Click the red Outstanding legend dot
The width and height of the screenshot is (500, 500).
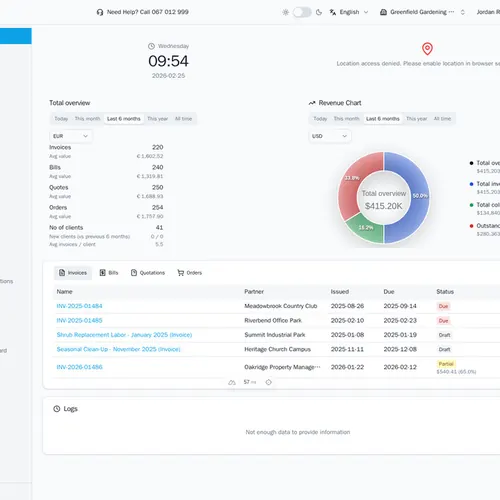[471, 226]
